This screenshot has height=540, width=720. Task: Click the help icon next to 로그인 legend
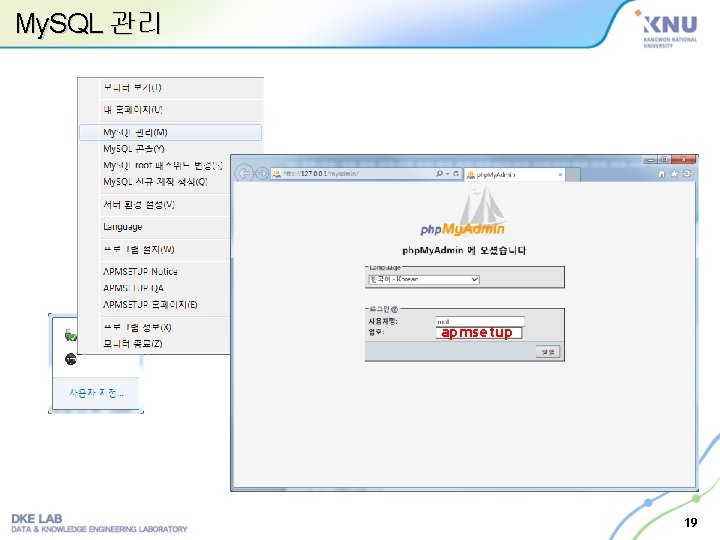click(394, 309)
